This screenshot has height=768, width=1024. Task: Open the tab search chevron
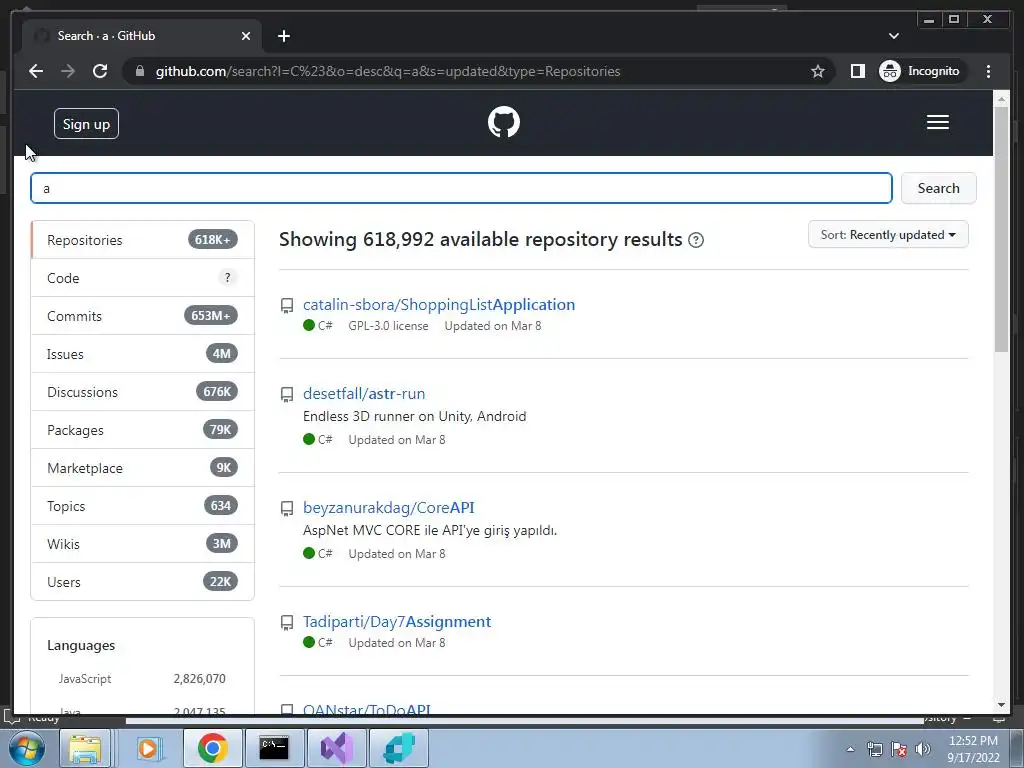894,36
